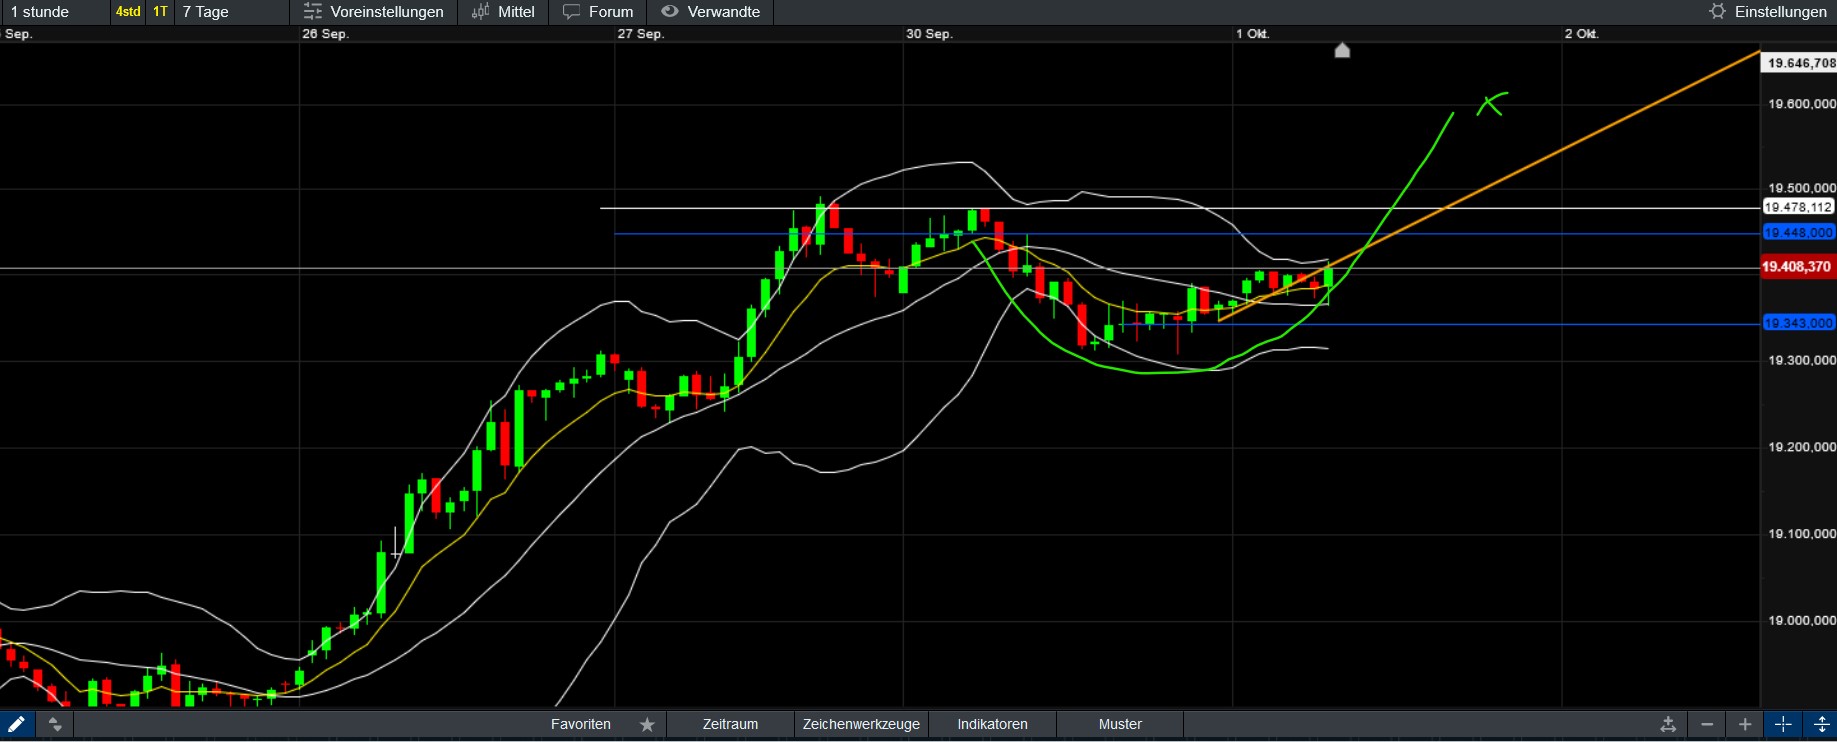Open the Muster tab
1837x742 pixels.
(1120, 724)
